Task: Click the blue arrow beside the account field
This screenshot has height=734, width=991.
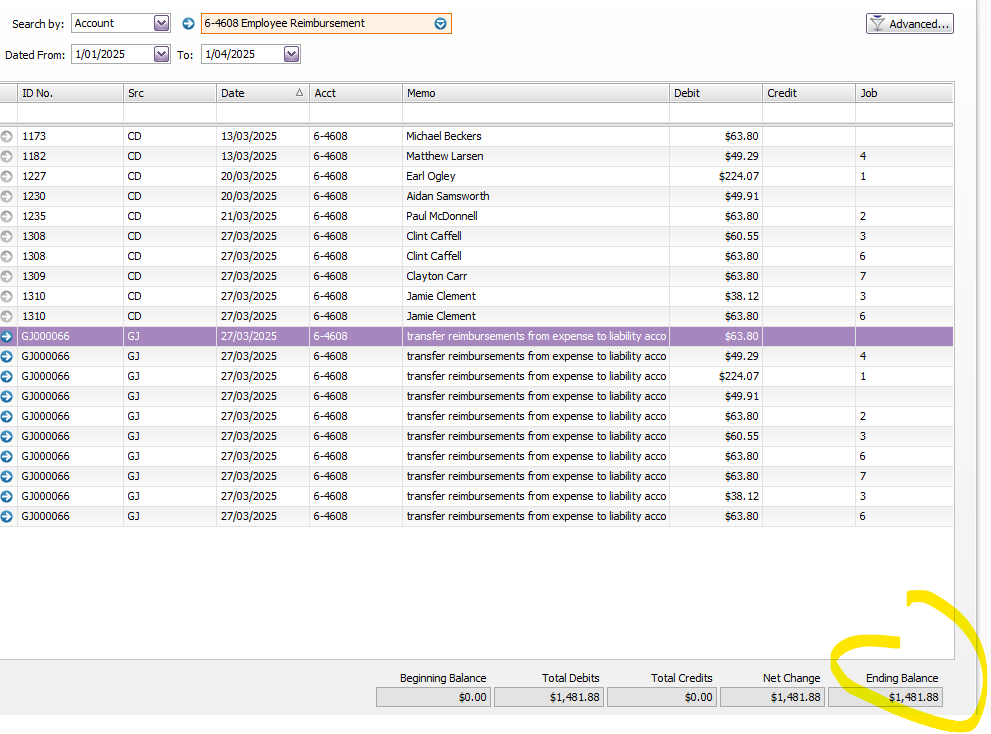Action: point(188,23)
